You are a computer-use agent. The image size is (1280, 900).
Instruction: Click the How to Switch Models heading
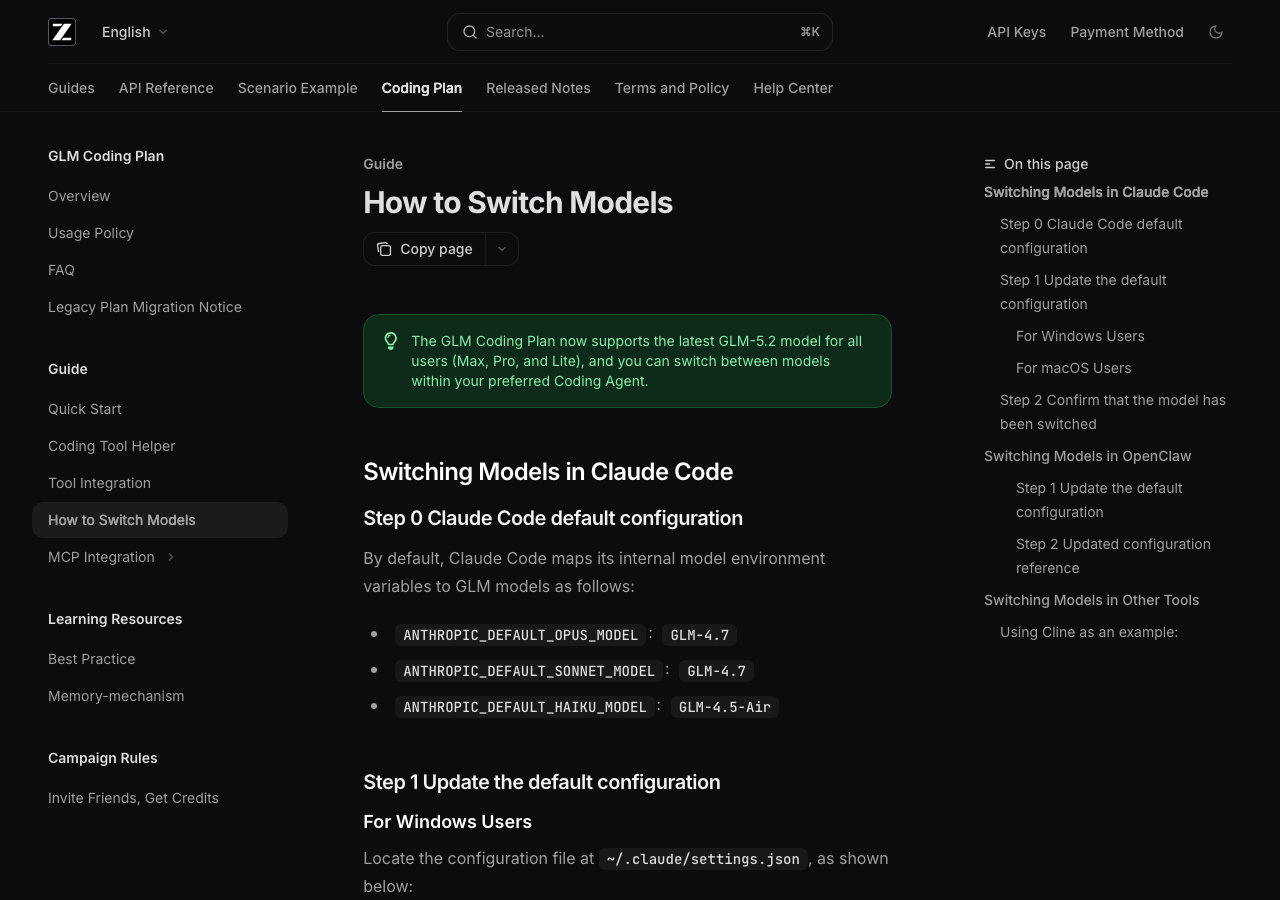tap(518, 202)
